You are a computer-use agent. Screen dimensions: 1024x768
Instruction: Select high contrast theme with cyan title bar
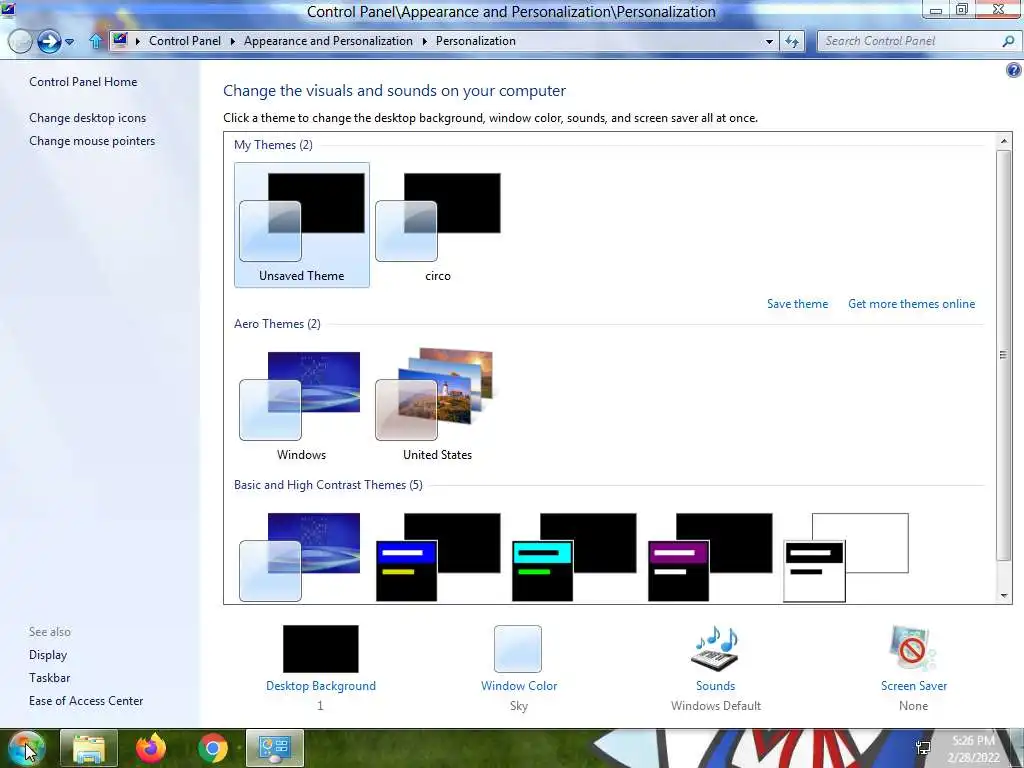point(574,557)
